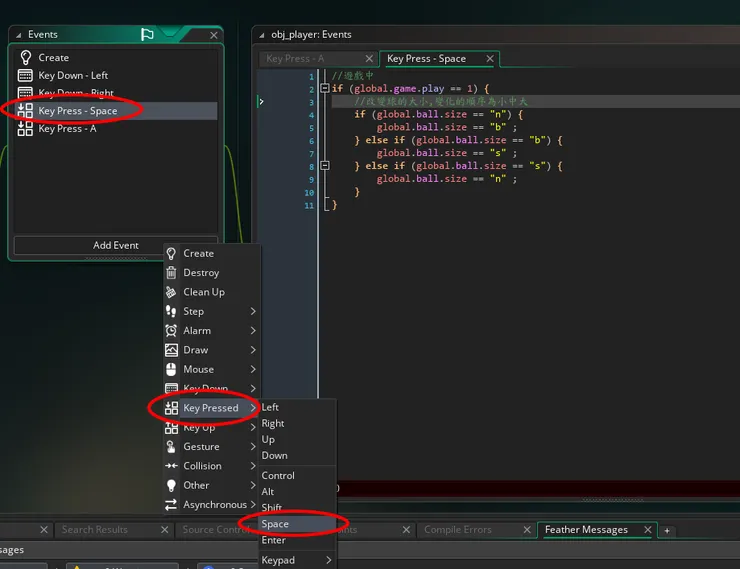Open the Collision submenu arrow
Screen dimensions: 740x569
coord(253,466)
